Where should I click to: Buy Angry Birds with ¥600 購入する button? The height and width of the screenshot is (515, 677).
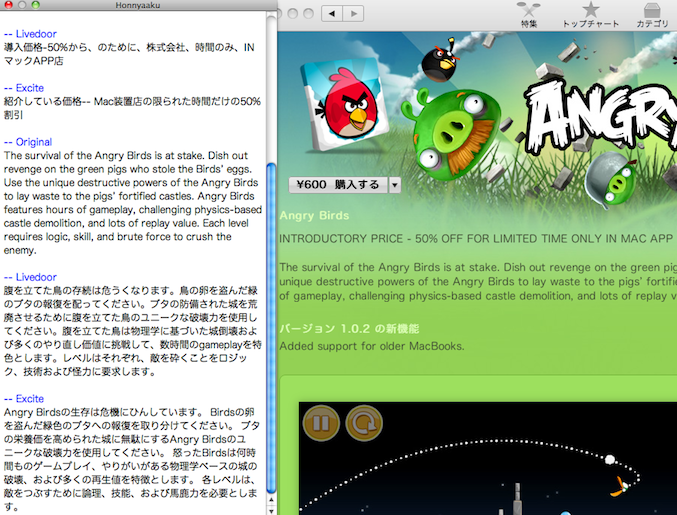[x=338, y=185]
